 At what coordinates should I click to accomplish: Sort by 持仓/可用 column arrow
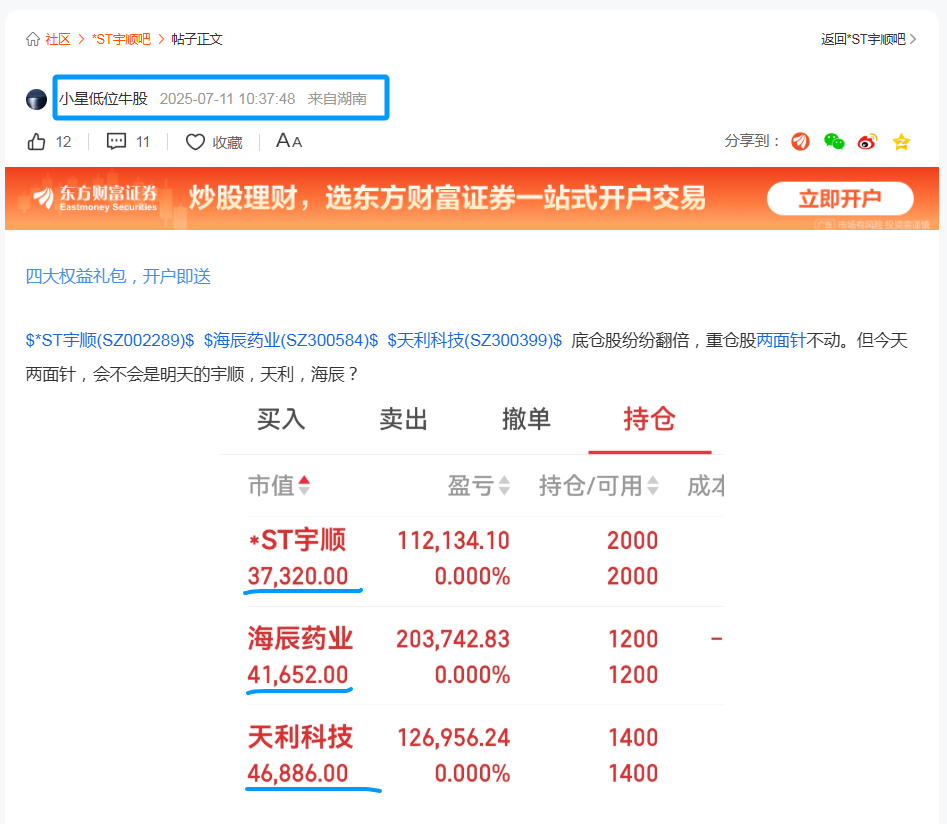coord(652,485)
